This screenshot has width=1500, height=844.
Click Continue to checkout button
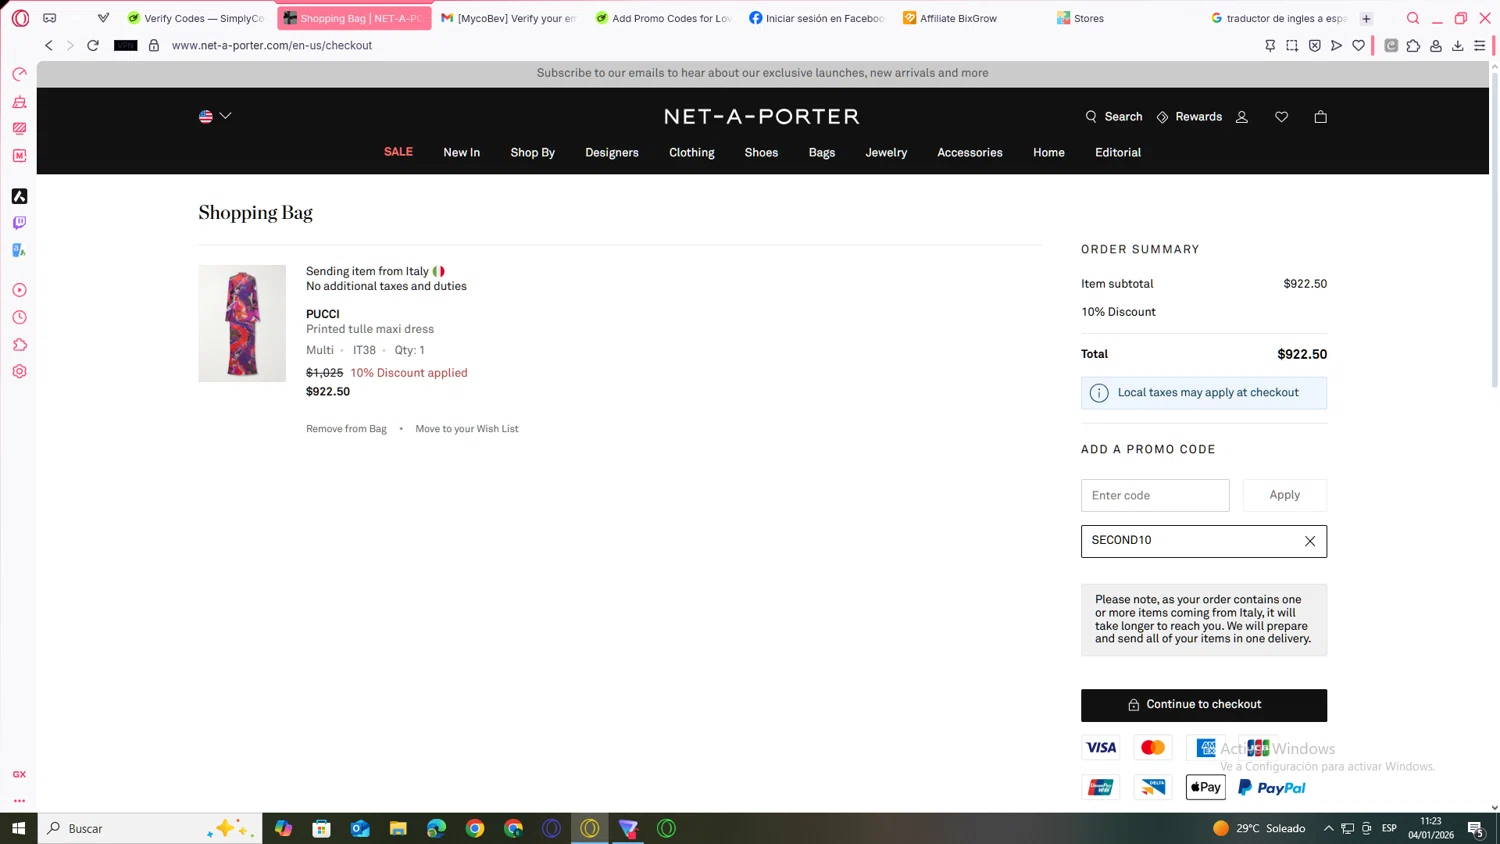pyautogui.click(x=1204, y=705)
